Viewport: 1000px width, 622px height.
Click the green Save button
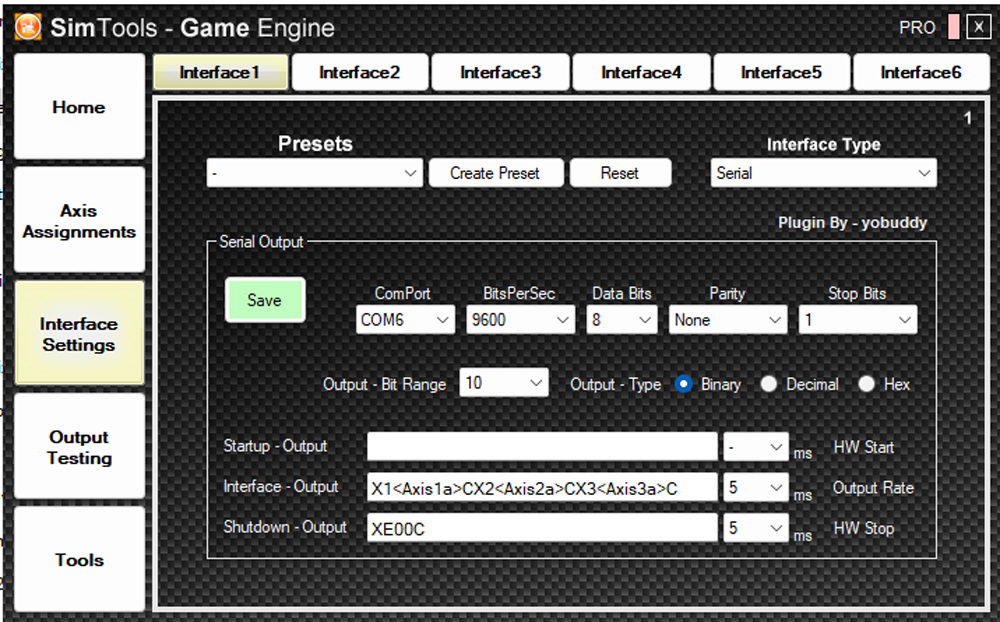click(x=265, y=300)
